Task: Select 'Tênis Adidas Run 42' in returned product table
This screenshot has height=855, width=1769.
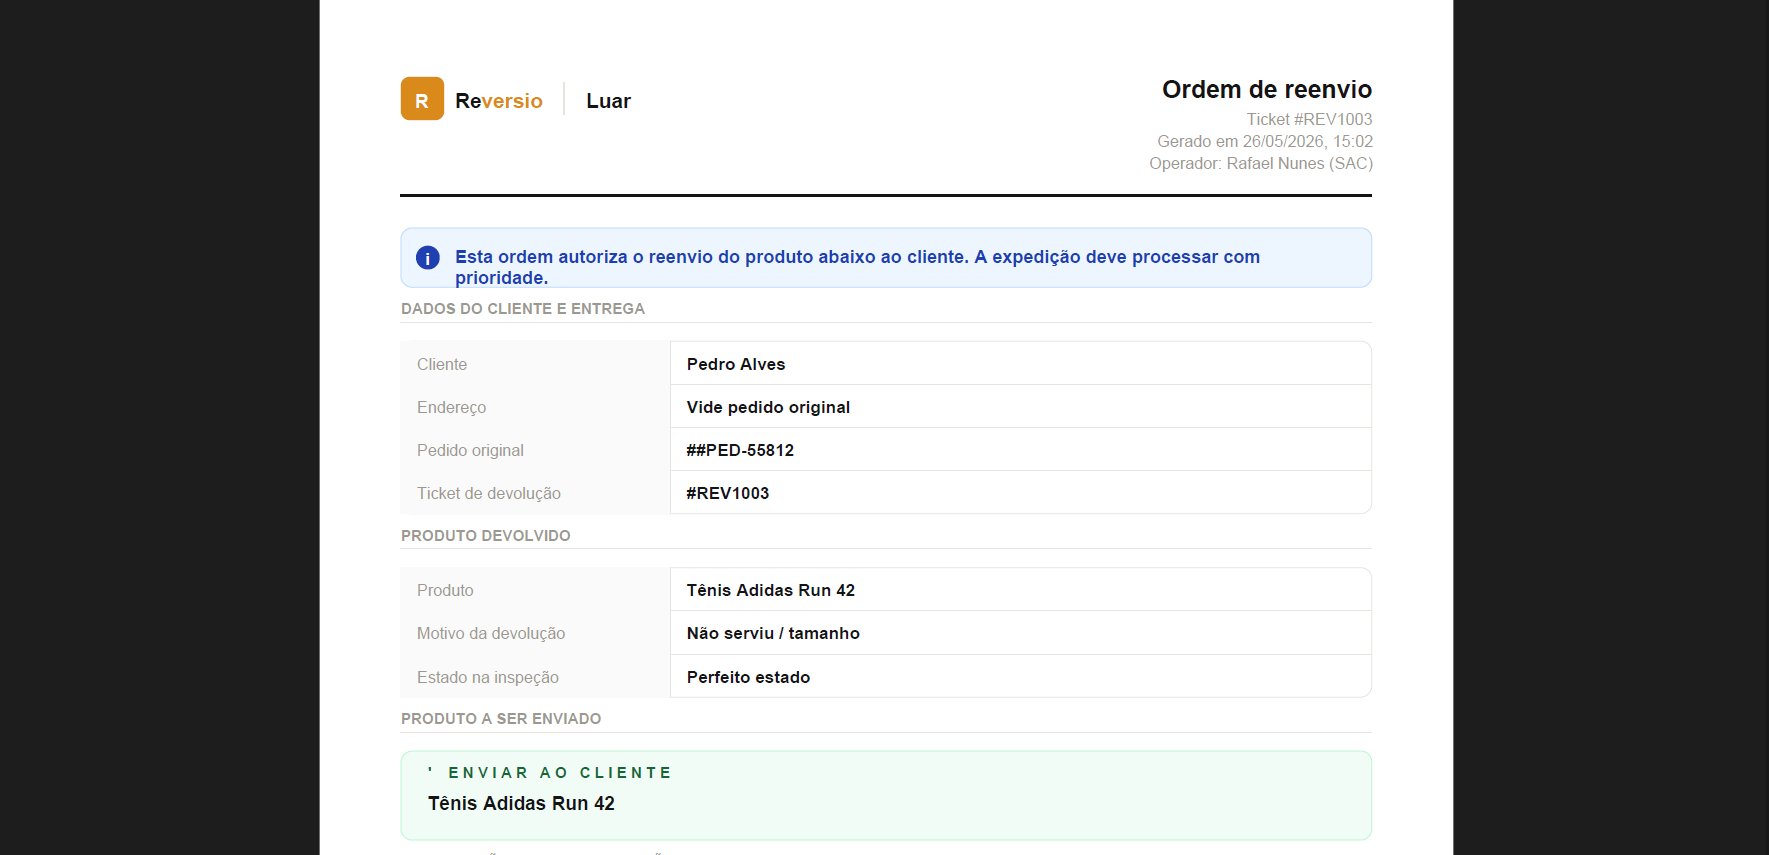Action: [771, 590]
